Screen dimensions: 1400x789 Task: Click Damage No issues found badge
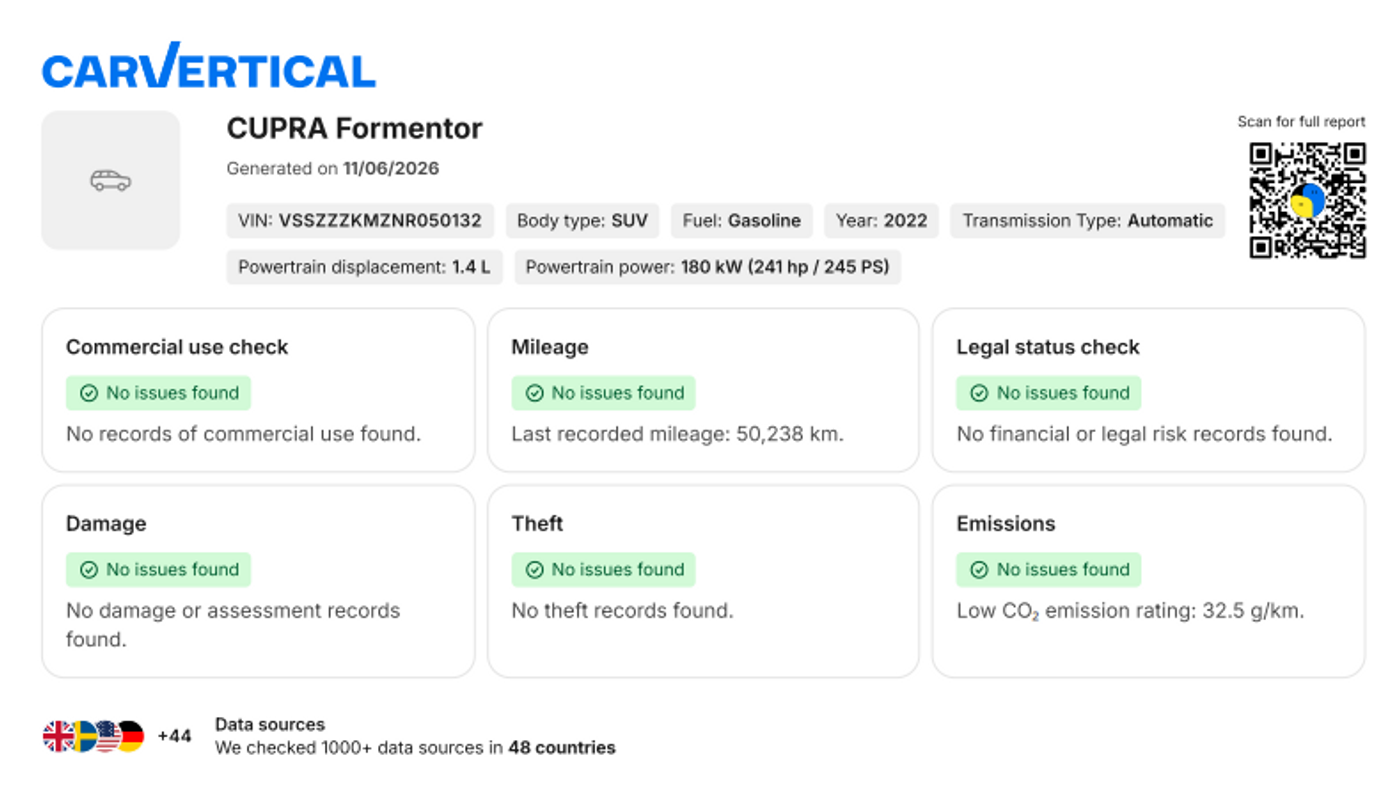158,570
